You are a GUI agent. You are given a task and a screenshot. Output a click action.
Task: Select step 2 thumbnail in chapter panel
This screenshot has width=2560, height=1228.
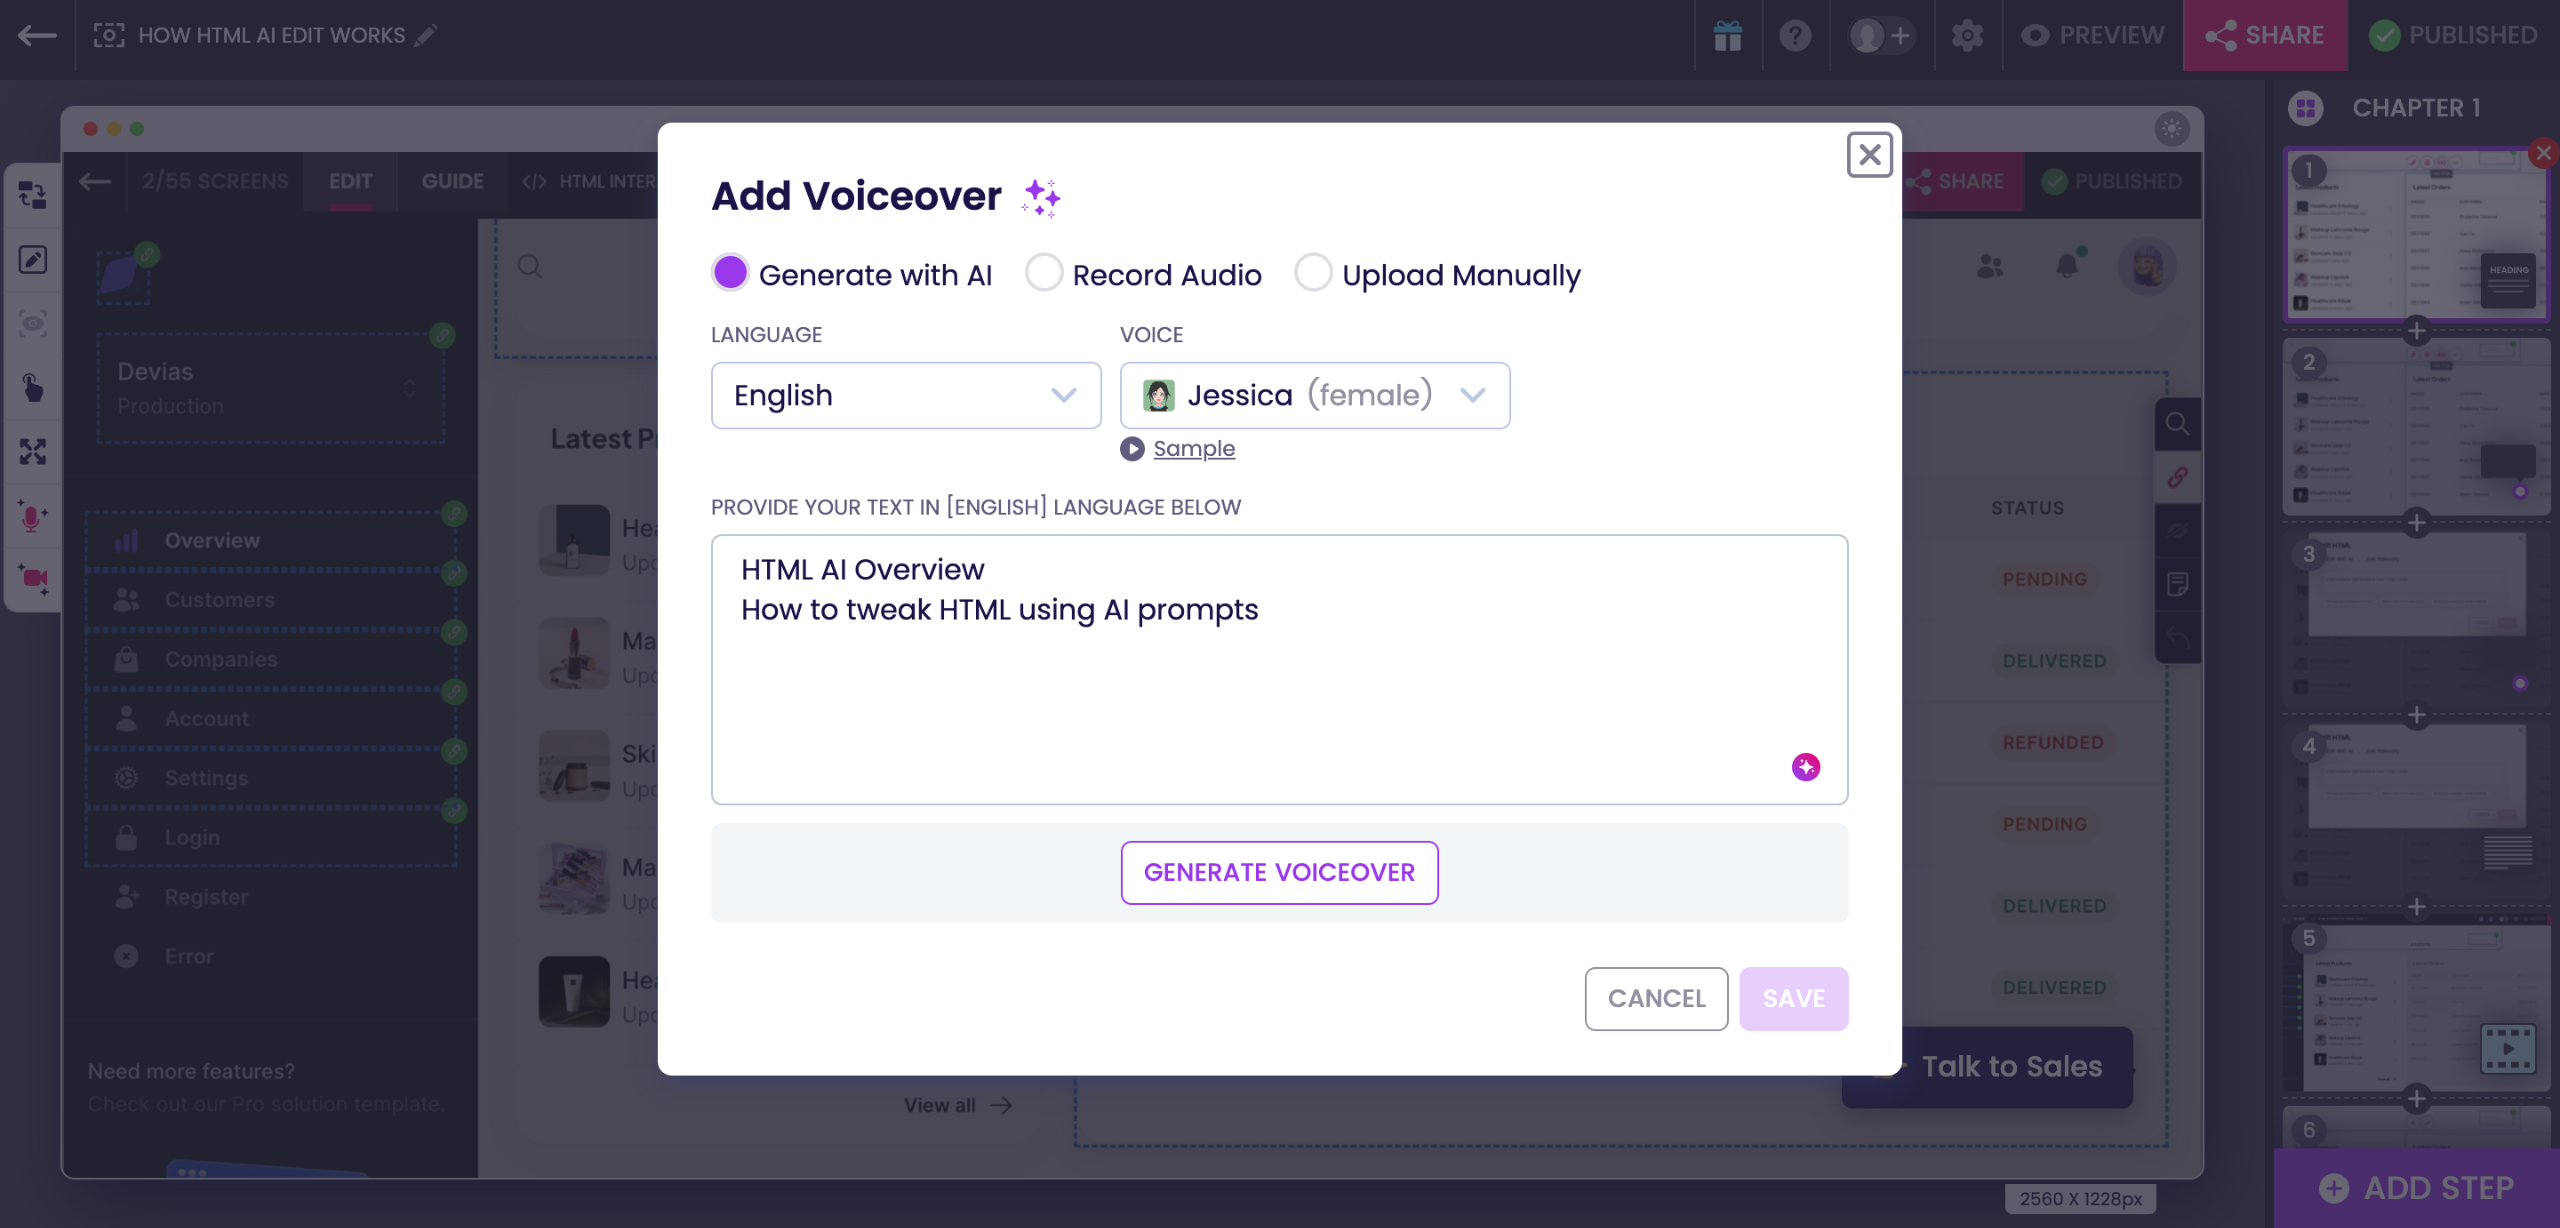tap(2415, 428)
